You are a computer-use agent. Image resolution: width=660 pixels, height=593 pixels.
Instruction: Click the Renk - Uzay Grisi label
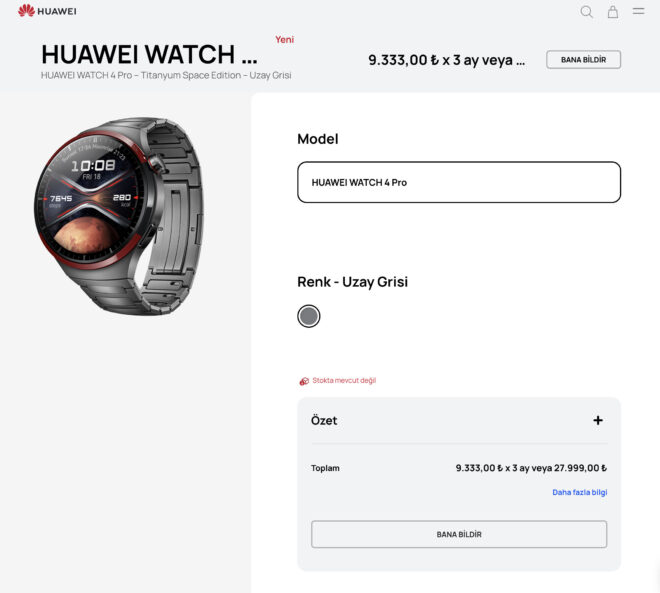(x=352, y=282)
